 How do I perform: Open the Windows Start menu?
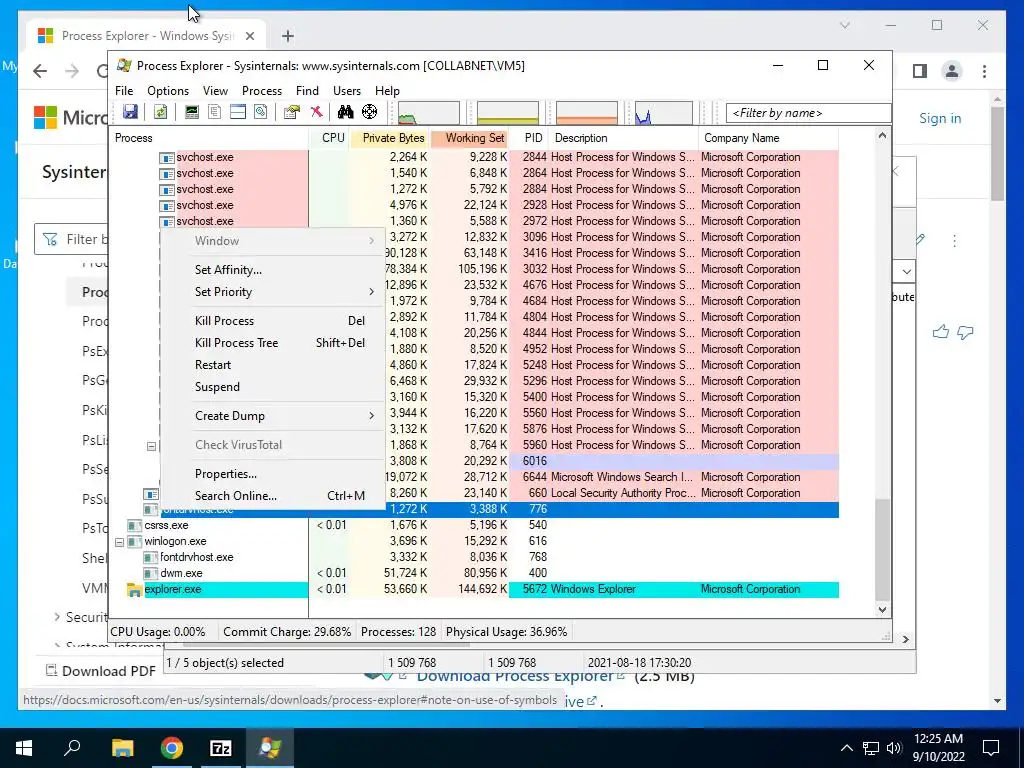[x=24, y=748]
